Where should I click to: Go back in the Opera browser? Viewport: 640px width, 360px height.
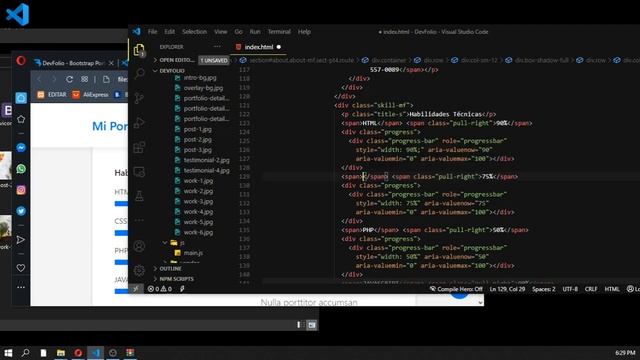tap(39, 79)
